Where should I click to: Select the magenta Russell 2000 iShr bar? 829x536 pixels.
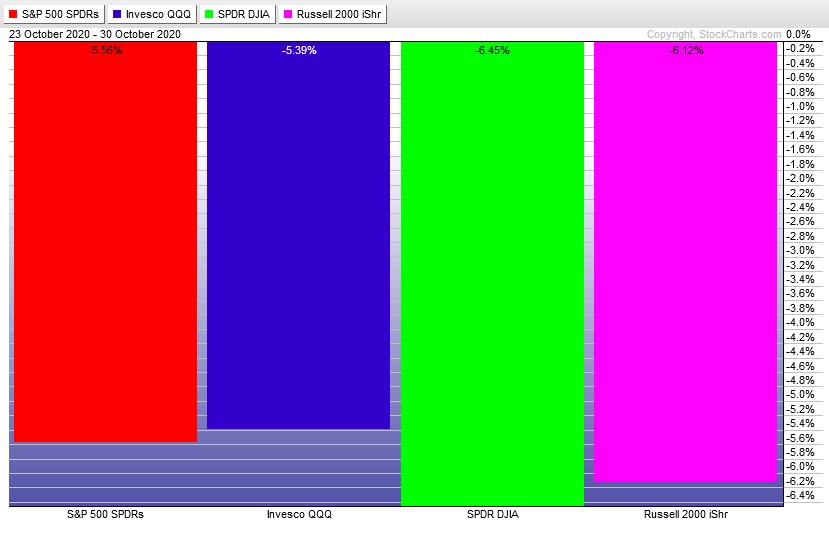685,262
